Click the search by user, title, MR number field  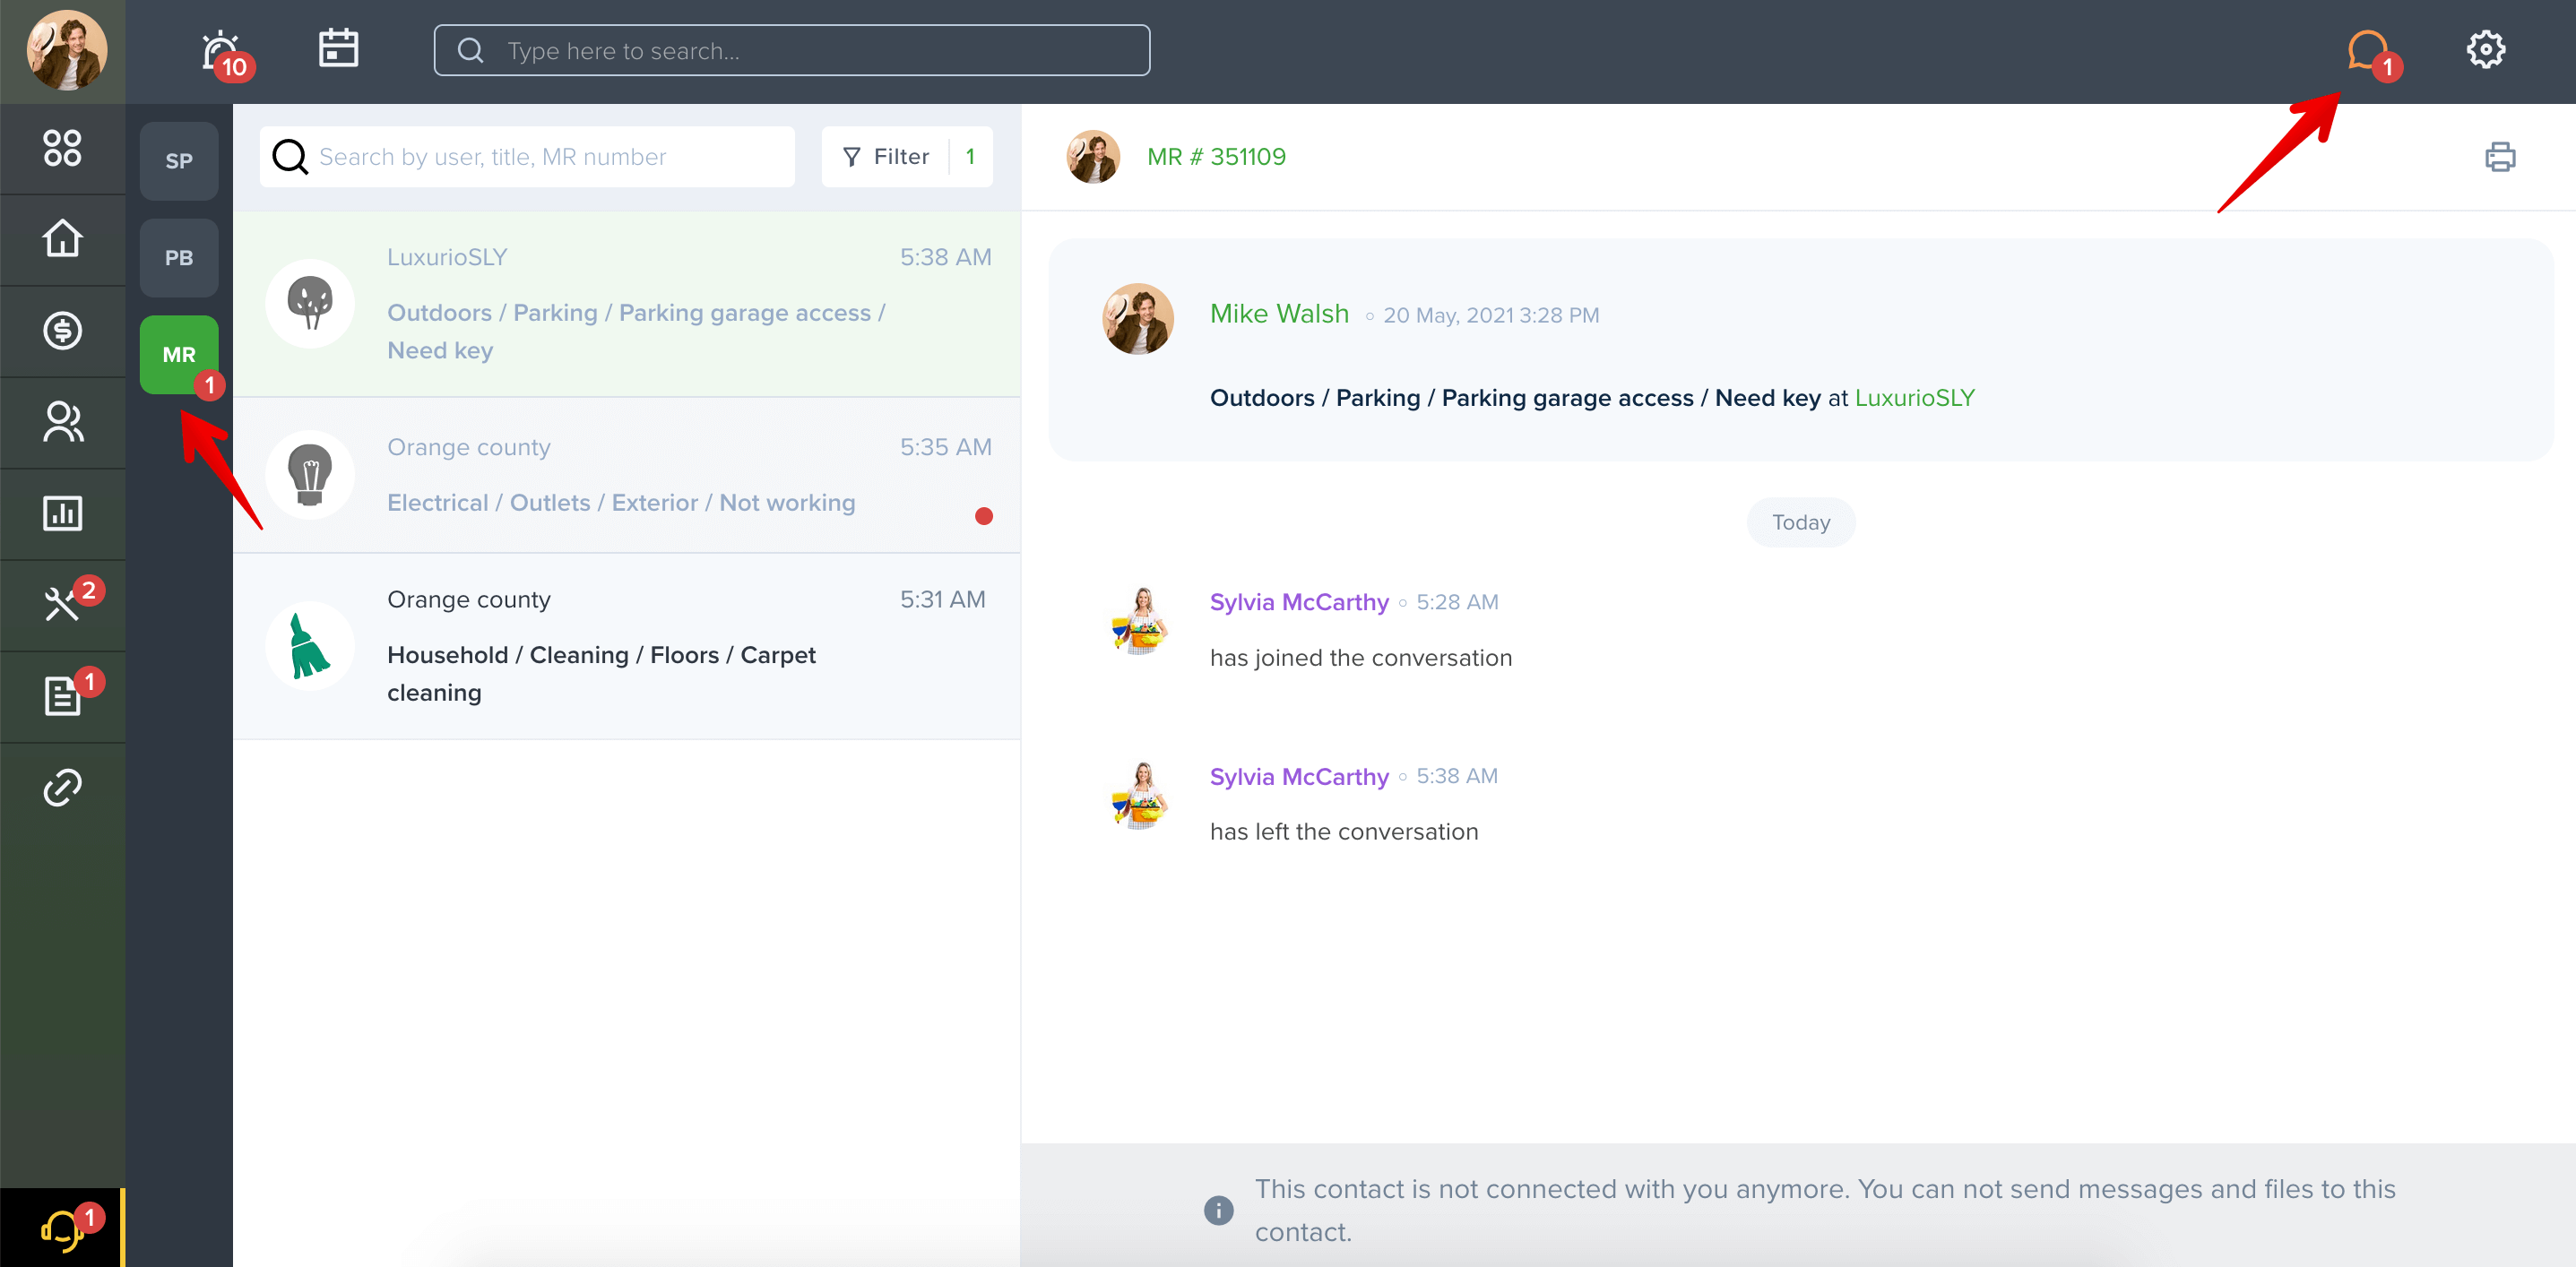(528, 157)
